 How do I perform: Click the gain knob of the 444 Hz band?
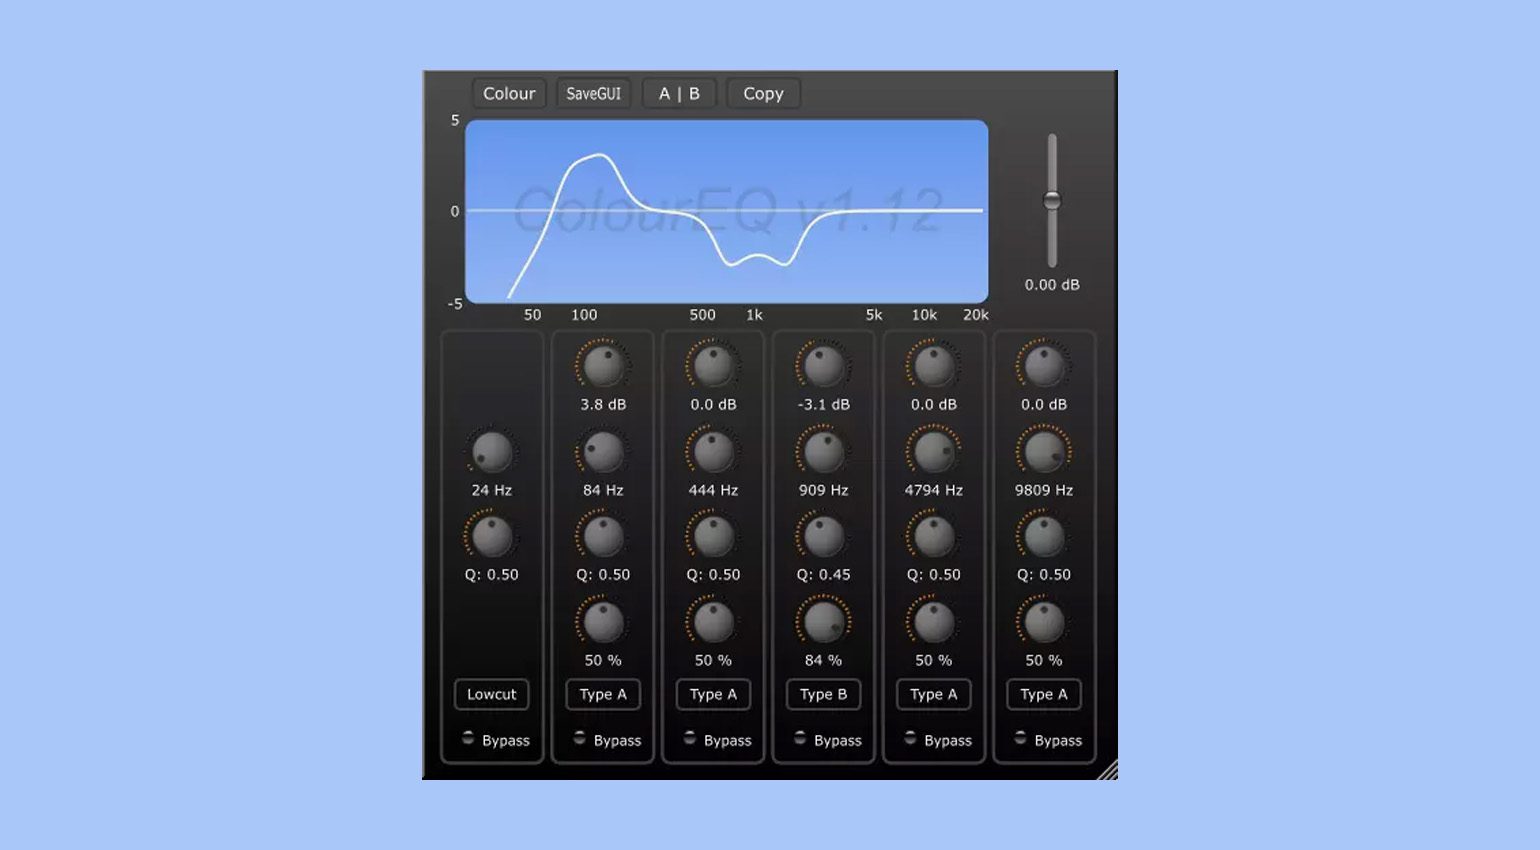click(713, 366)
